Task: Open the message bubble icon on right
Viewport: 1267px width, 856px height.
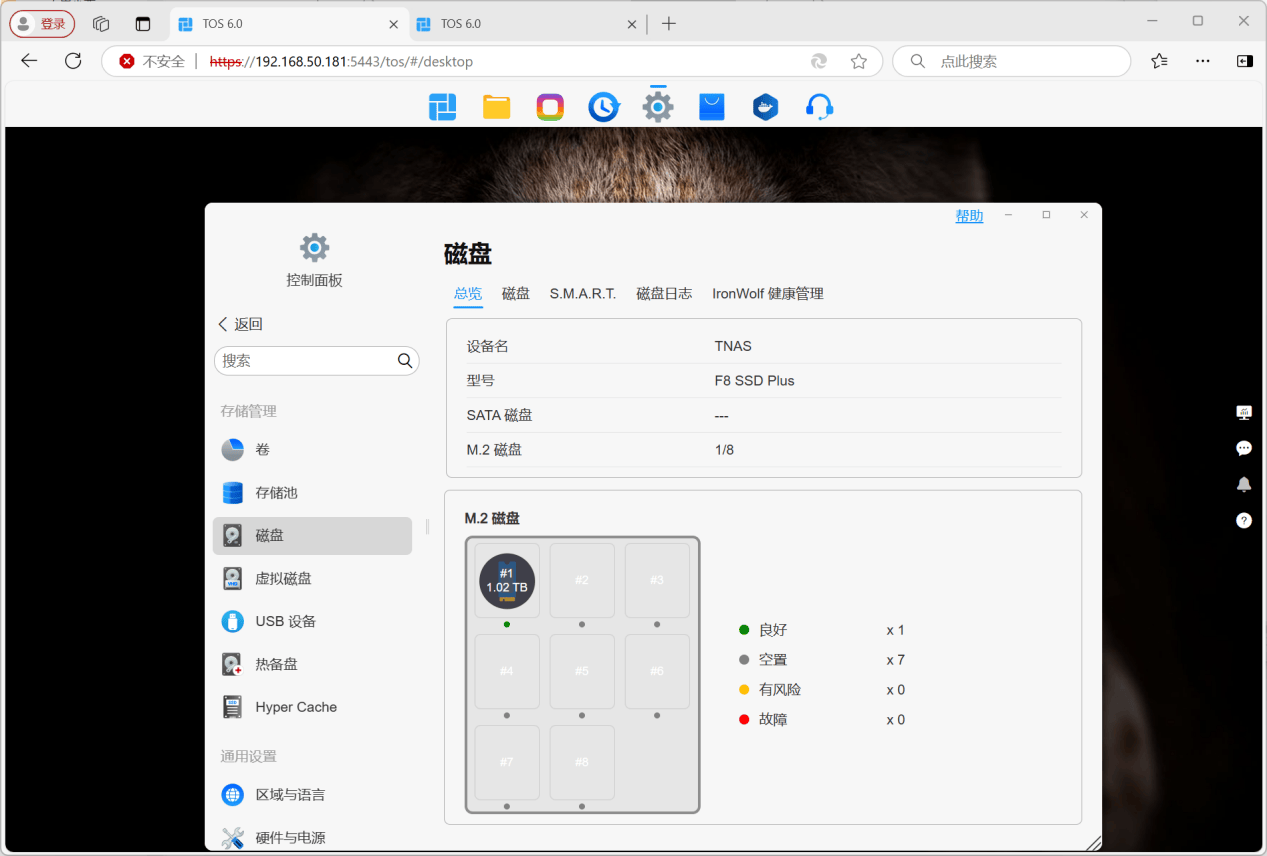Action: pyautogui.click(x=1244, y=448)
